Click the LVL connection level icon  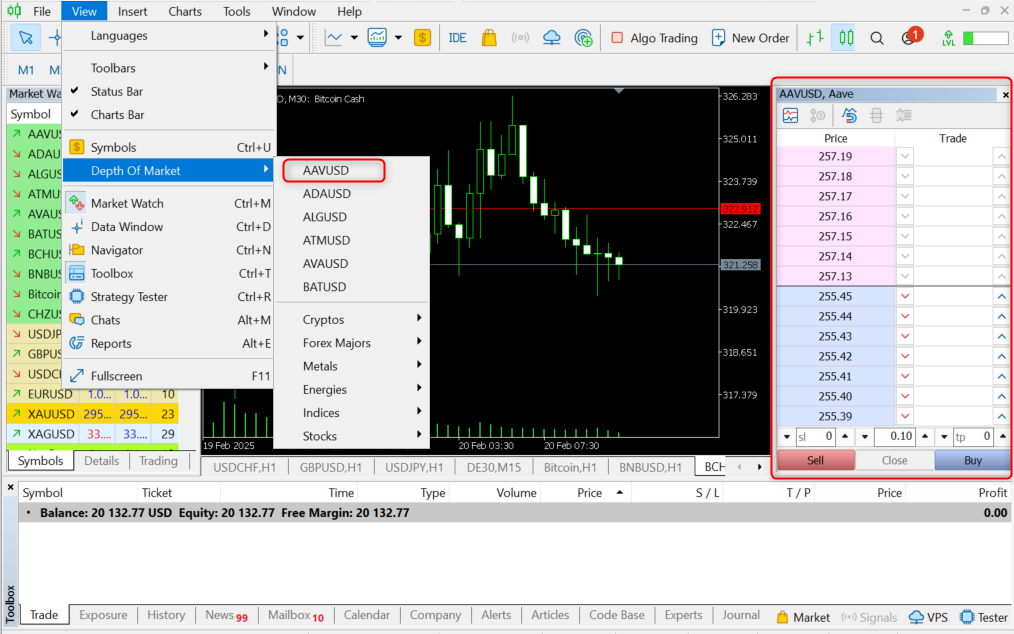(x=948, y=38)
